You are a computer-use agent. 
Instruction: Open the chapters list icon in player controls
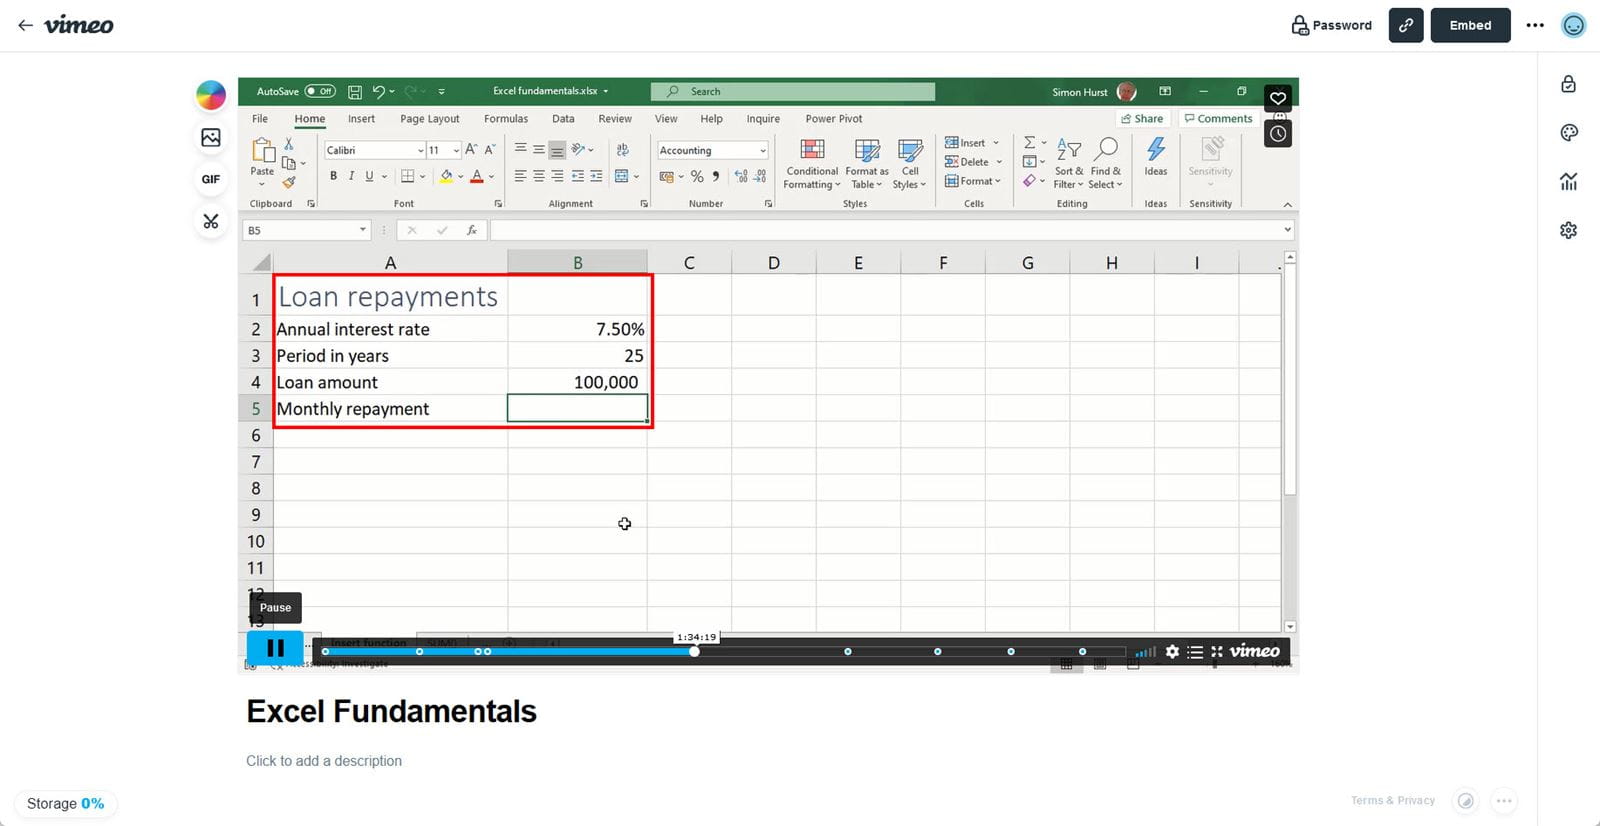click(1195, 651)
